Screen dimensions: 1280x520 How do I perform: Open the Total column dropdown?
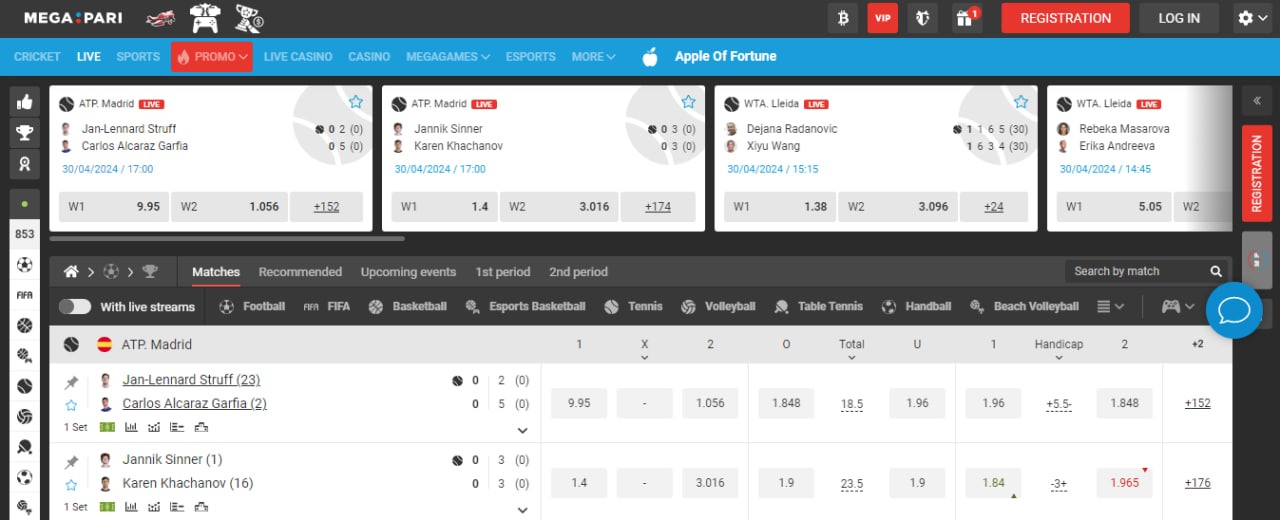[852, 350]
